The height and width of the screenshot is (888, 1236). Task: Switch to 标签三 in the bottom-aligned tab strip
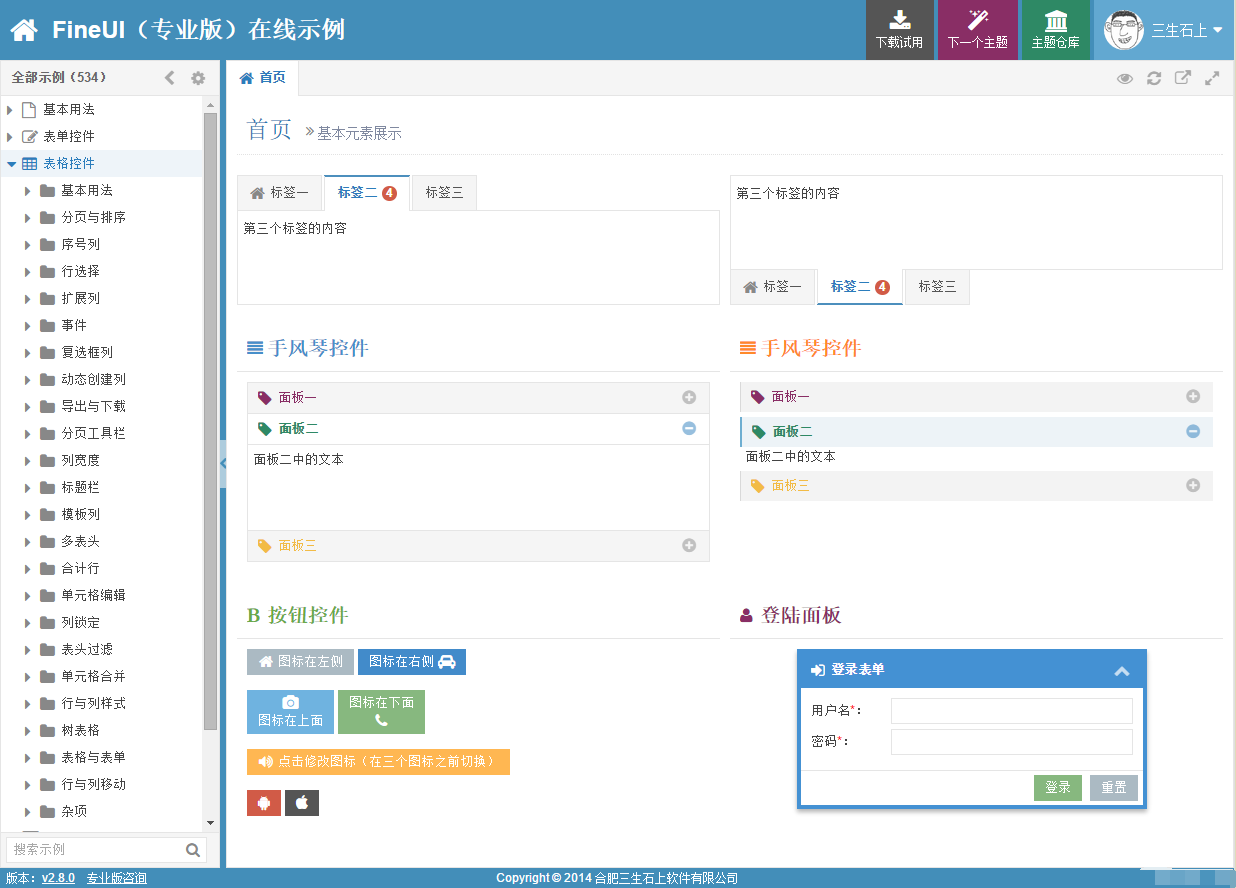pos(937,287)
